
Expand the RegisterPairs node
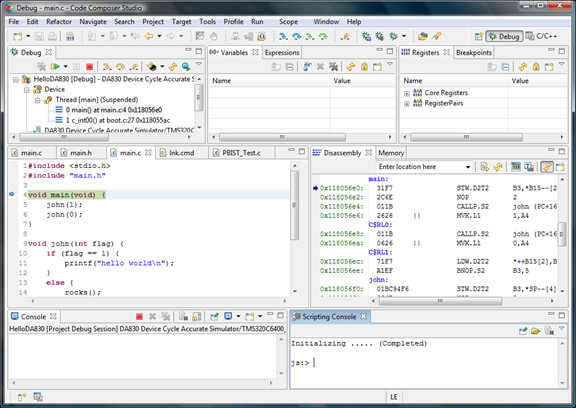pos(407,104)
